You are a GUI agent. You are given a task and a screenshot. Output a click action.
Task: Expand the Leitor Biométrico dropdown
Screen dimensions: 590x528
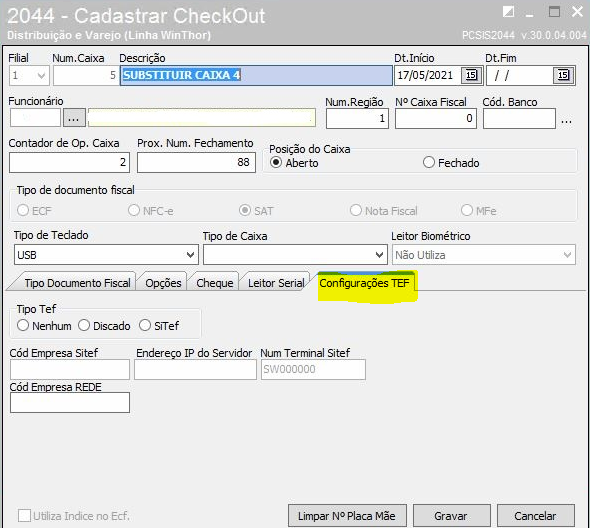tap(567, 255)
